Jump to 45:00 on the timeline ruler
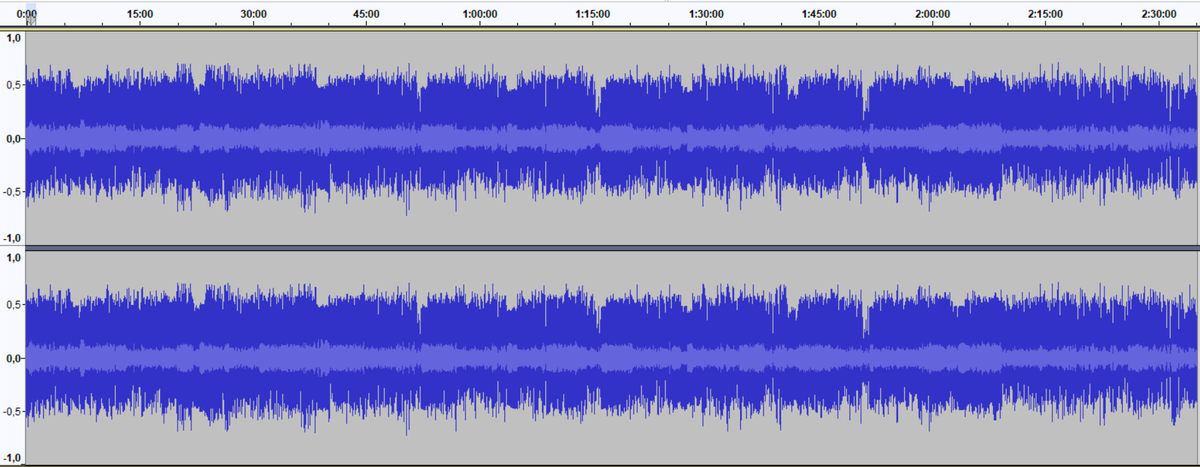 point(367,14)
